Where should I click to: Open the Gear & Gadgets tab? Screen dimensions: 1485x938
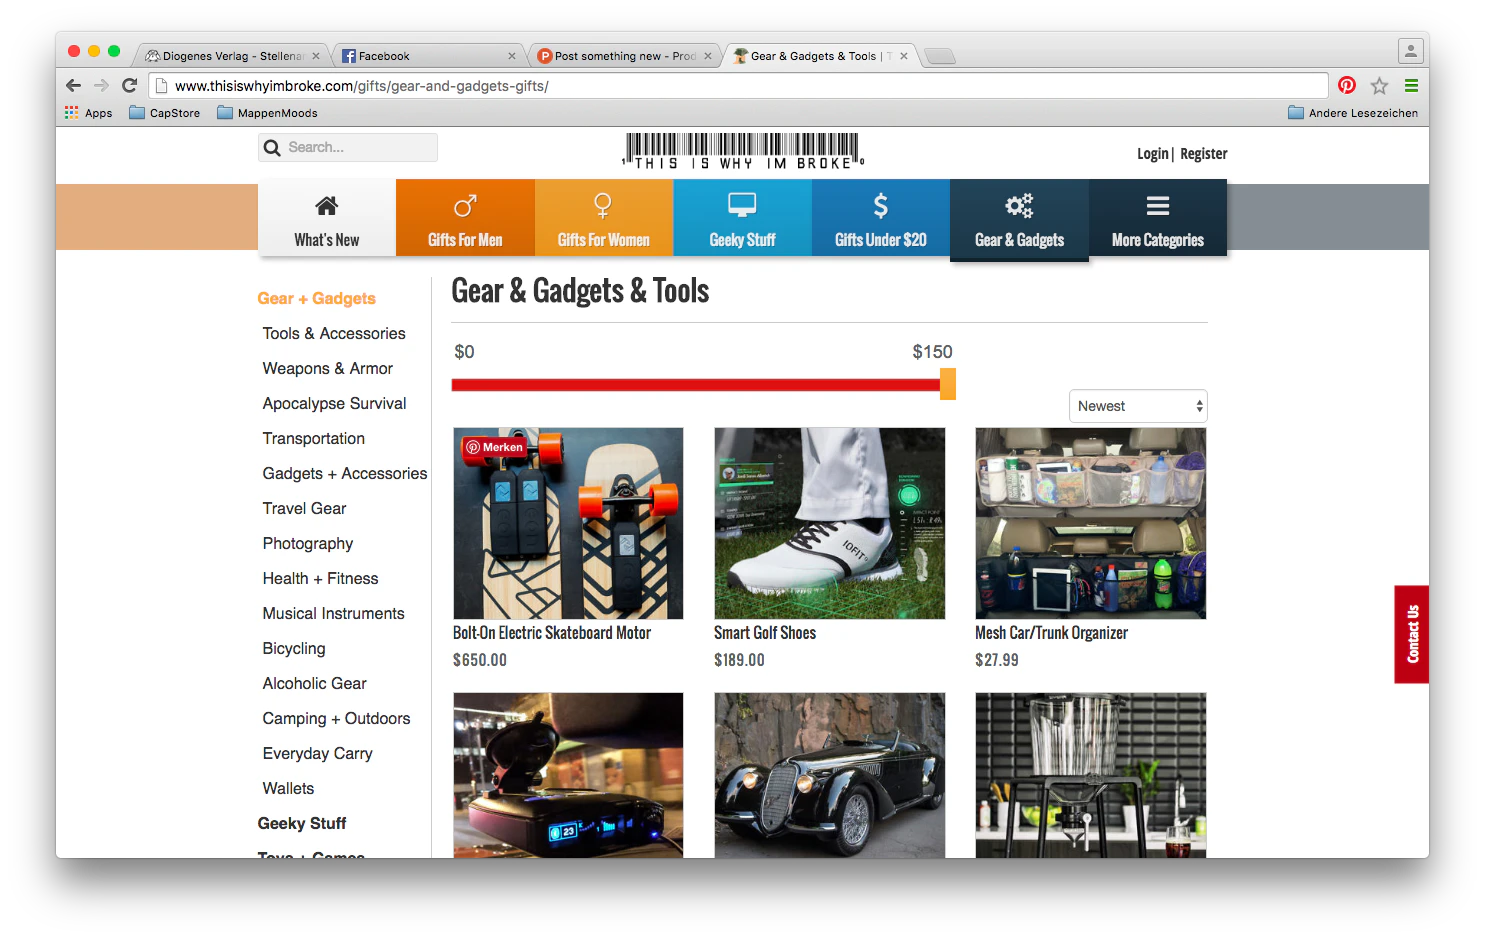coord(1019,220)
